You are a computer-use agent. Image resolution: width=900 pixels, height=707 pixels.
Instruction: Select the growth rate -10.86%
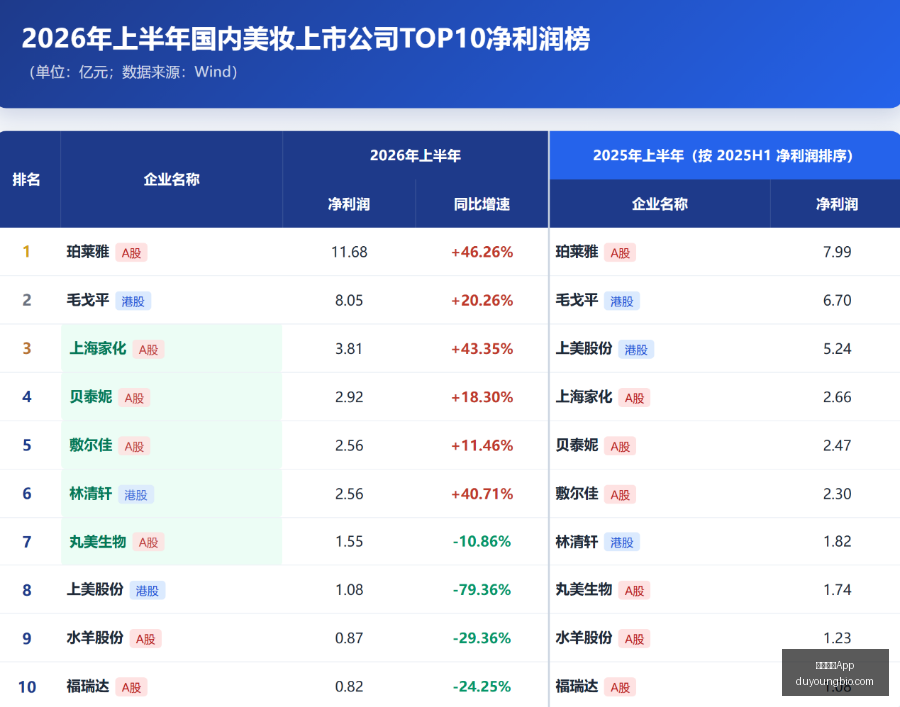[482, 541]
